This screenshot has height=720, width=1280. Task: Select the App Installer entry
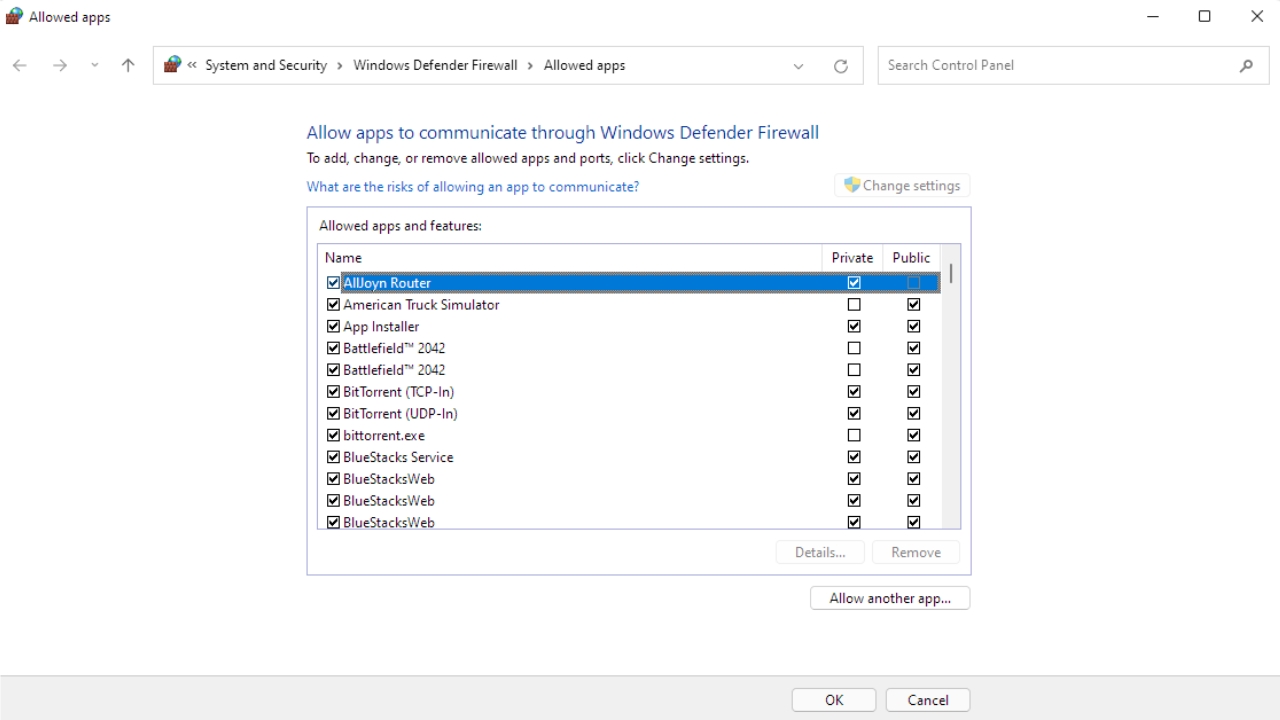pyautogui.click(x=381, y=327)
